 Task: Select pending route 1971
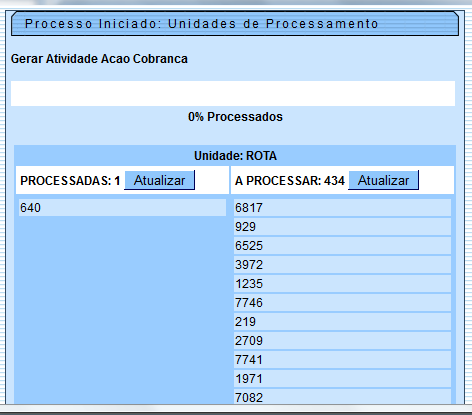(x=342, y=379)
